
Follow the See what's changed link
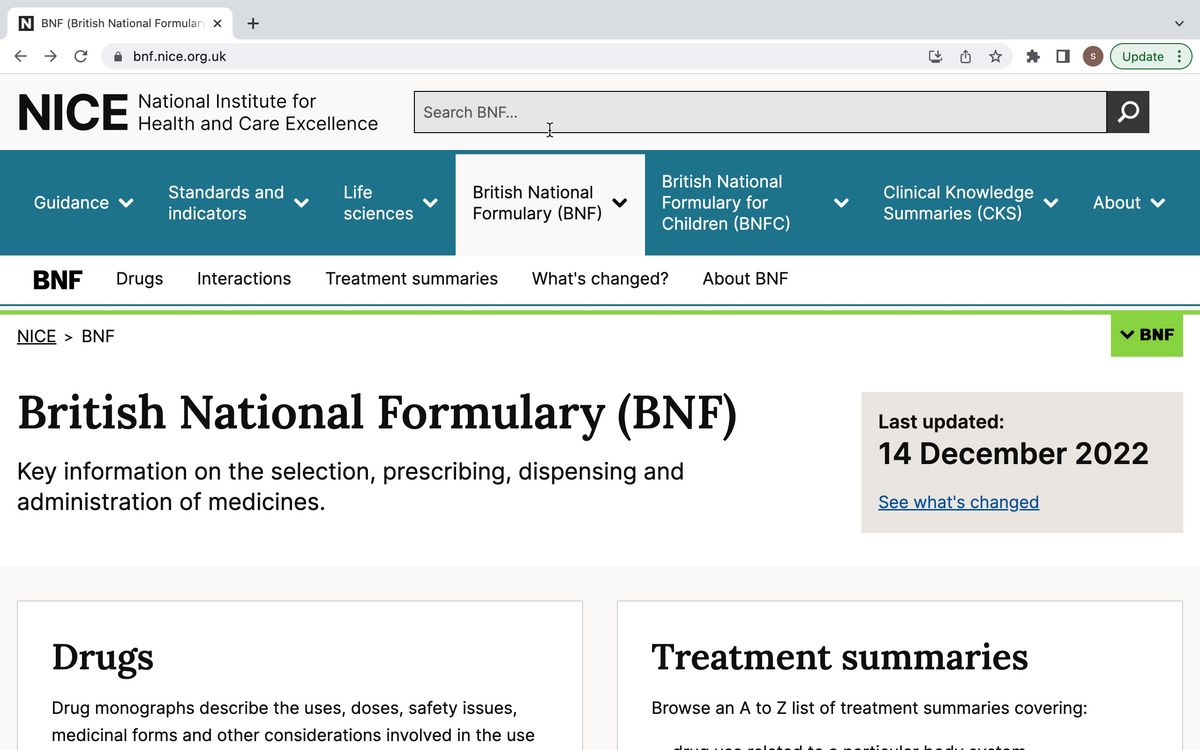(958, 502)
